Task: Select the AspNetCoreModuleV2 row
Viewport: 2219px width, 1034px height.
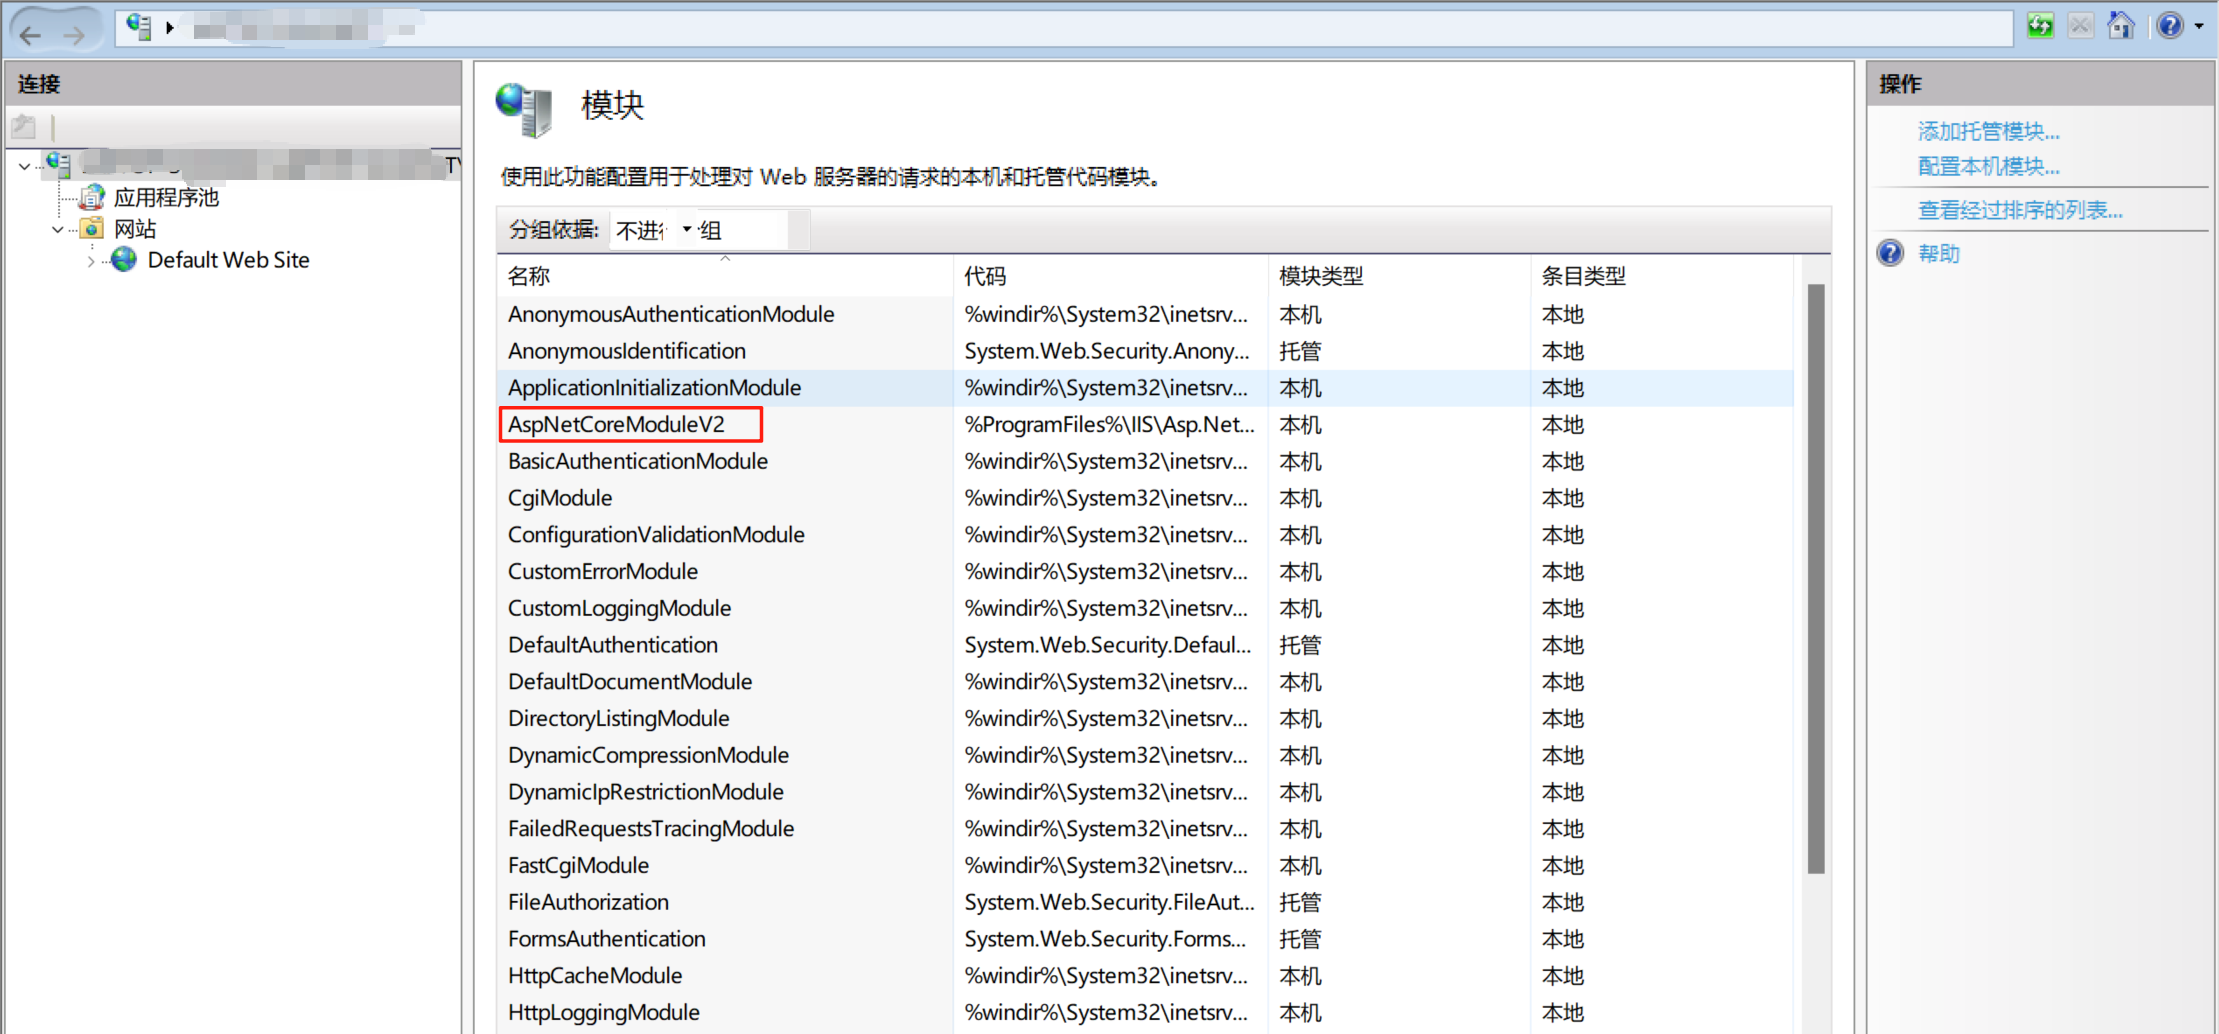Action: point(616,424)
